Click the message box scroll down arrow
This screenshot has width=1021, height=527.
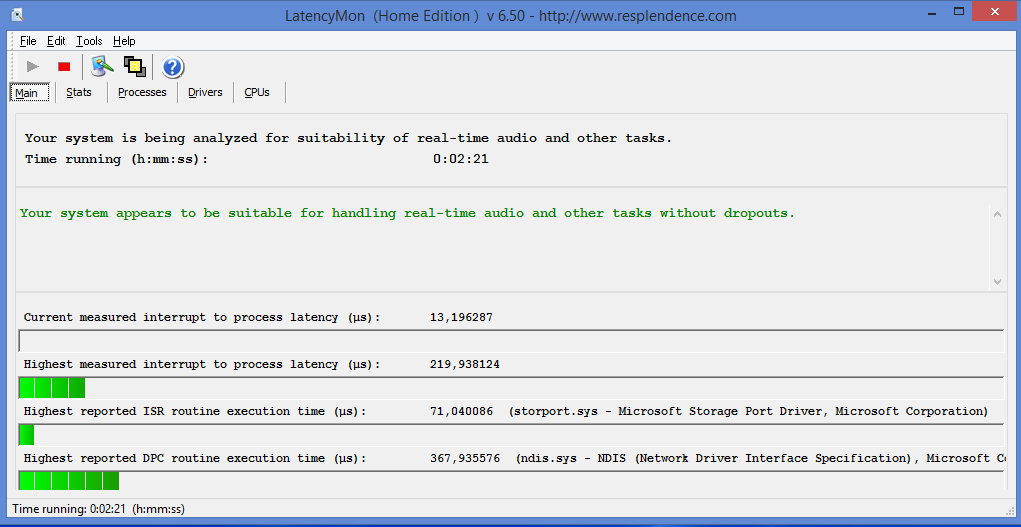pos(996,281)
